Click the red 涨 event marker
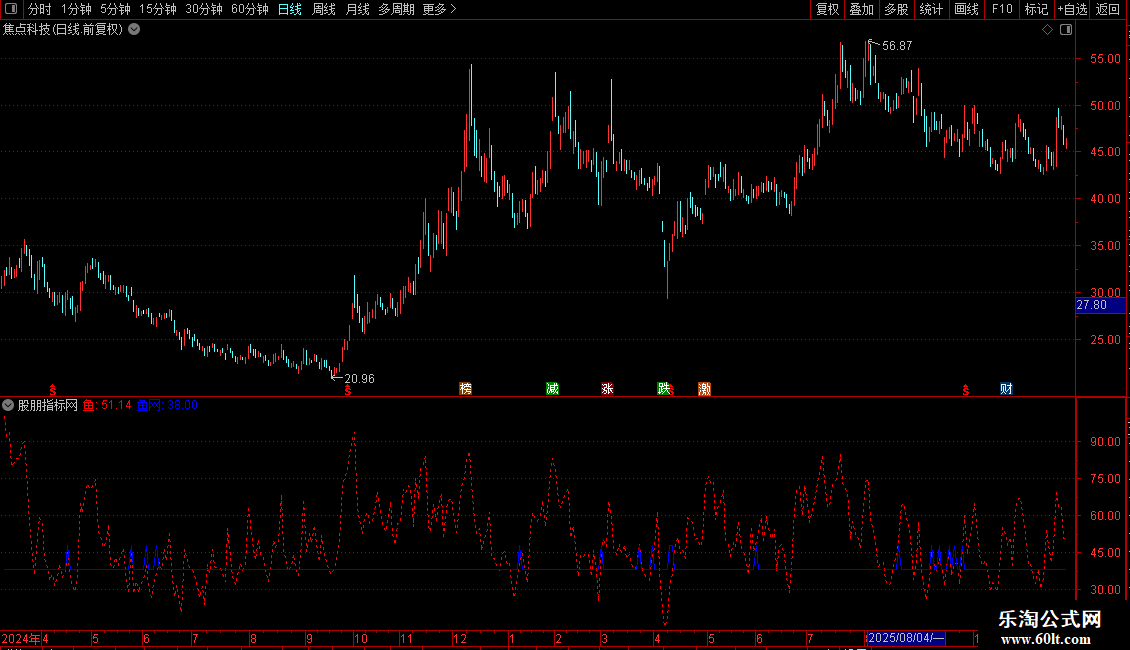Image resolution: width=1130 pixels, height=650 pixels. [x=607, y=389]
